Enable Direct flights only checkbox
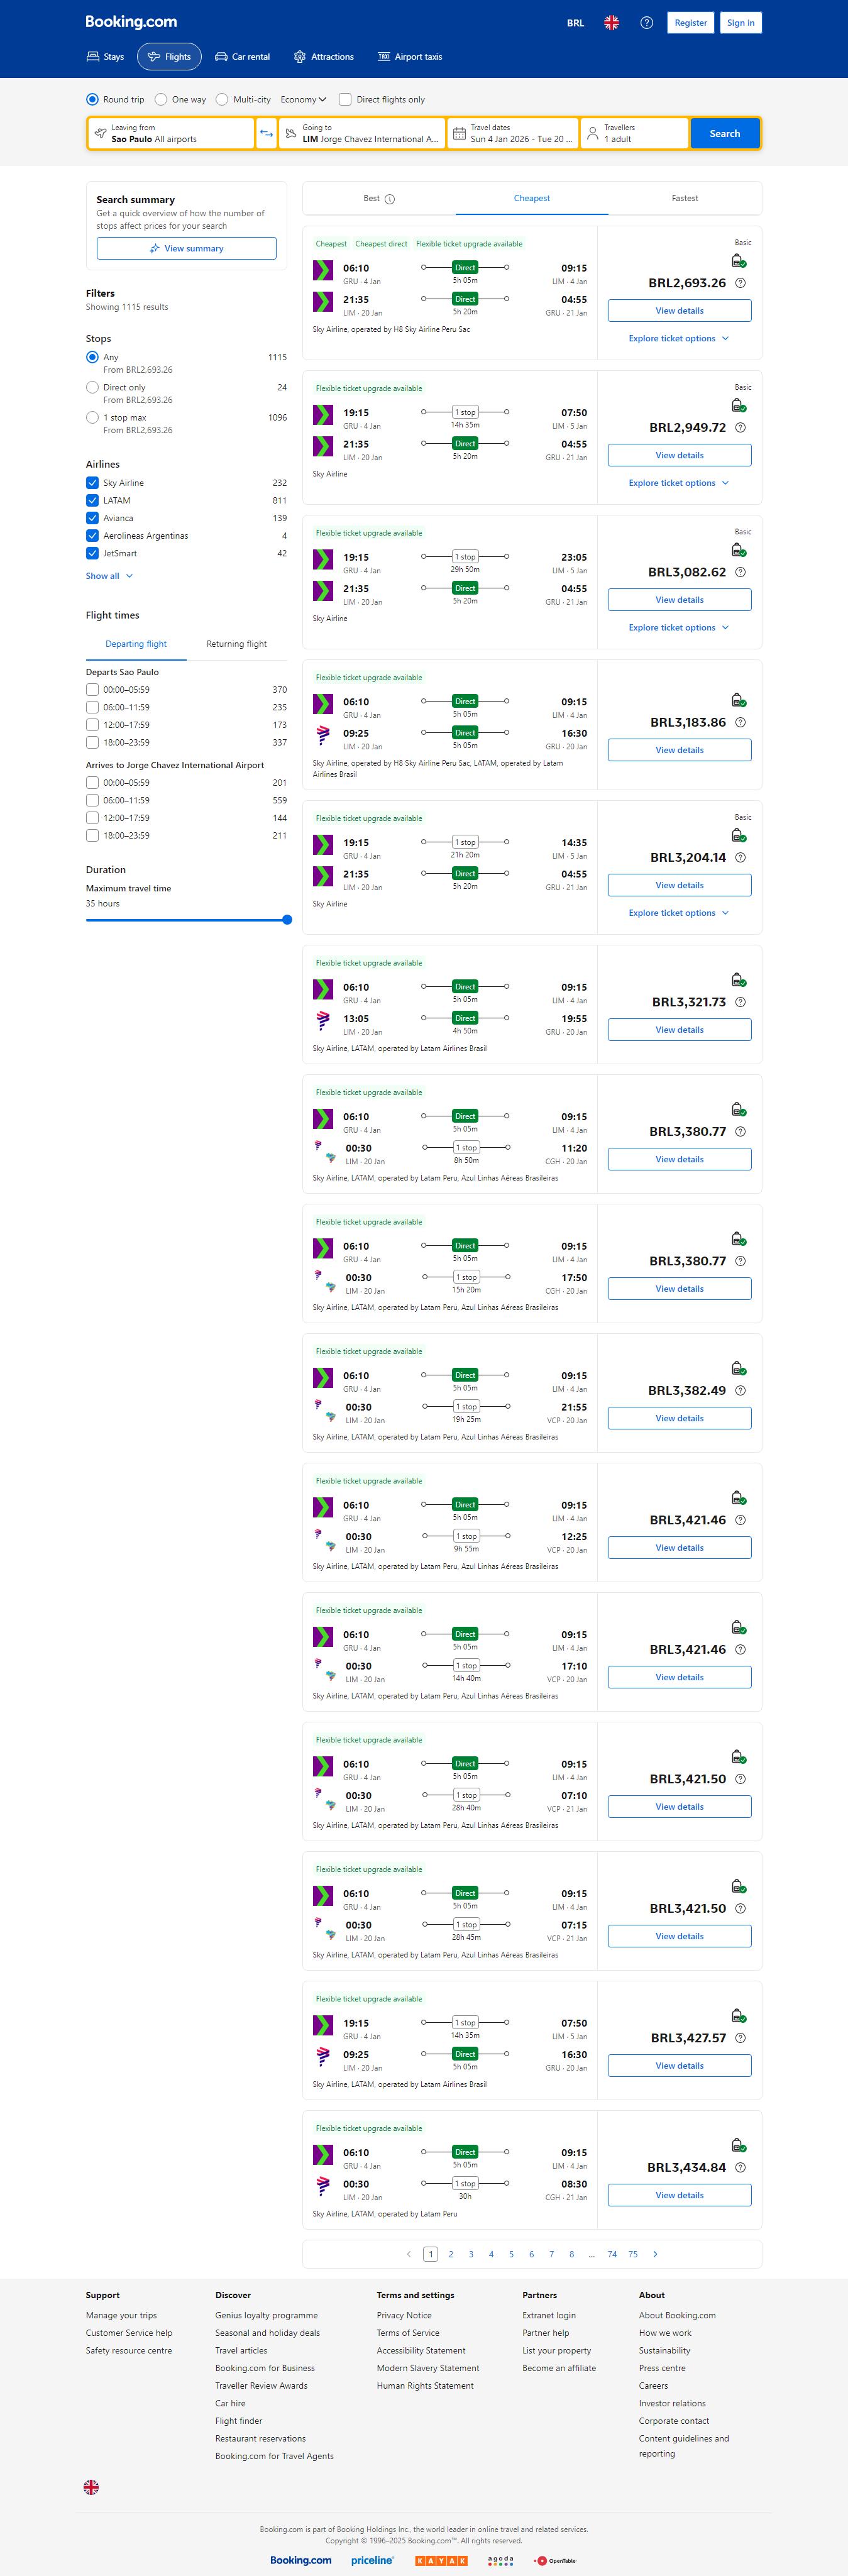 tap(345, 100)
